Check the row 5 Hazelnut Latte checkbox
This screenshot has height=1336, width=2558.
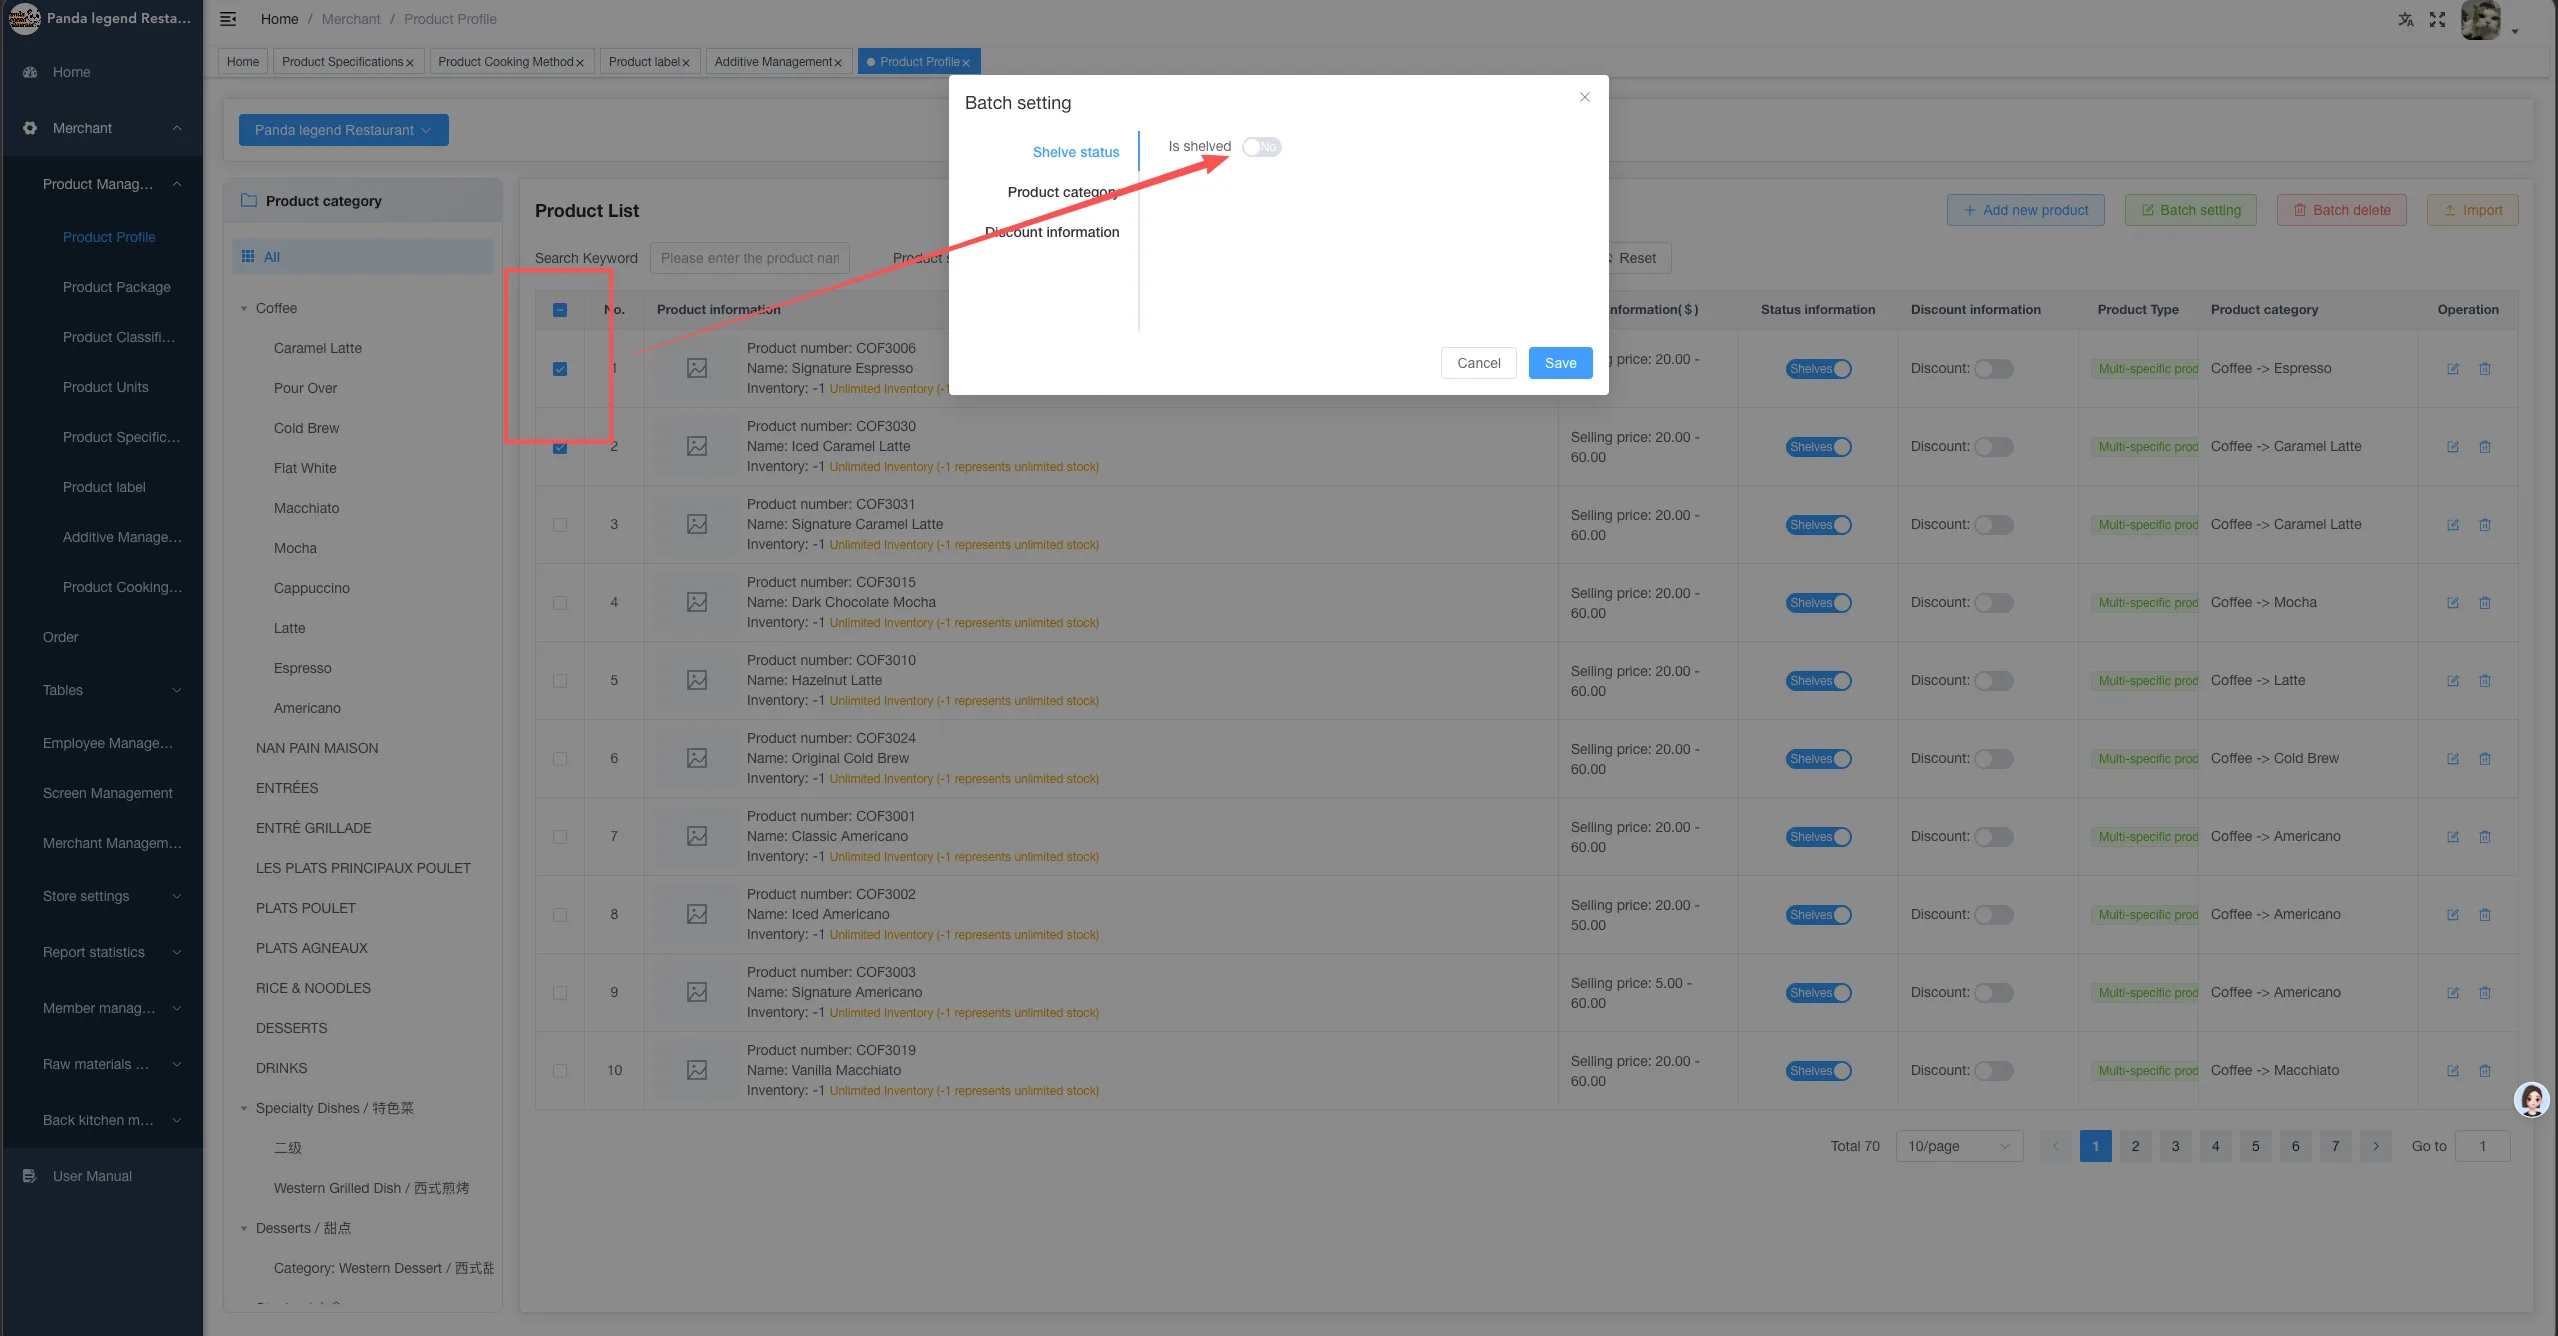(560, 681)
